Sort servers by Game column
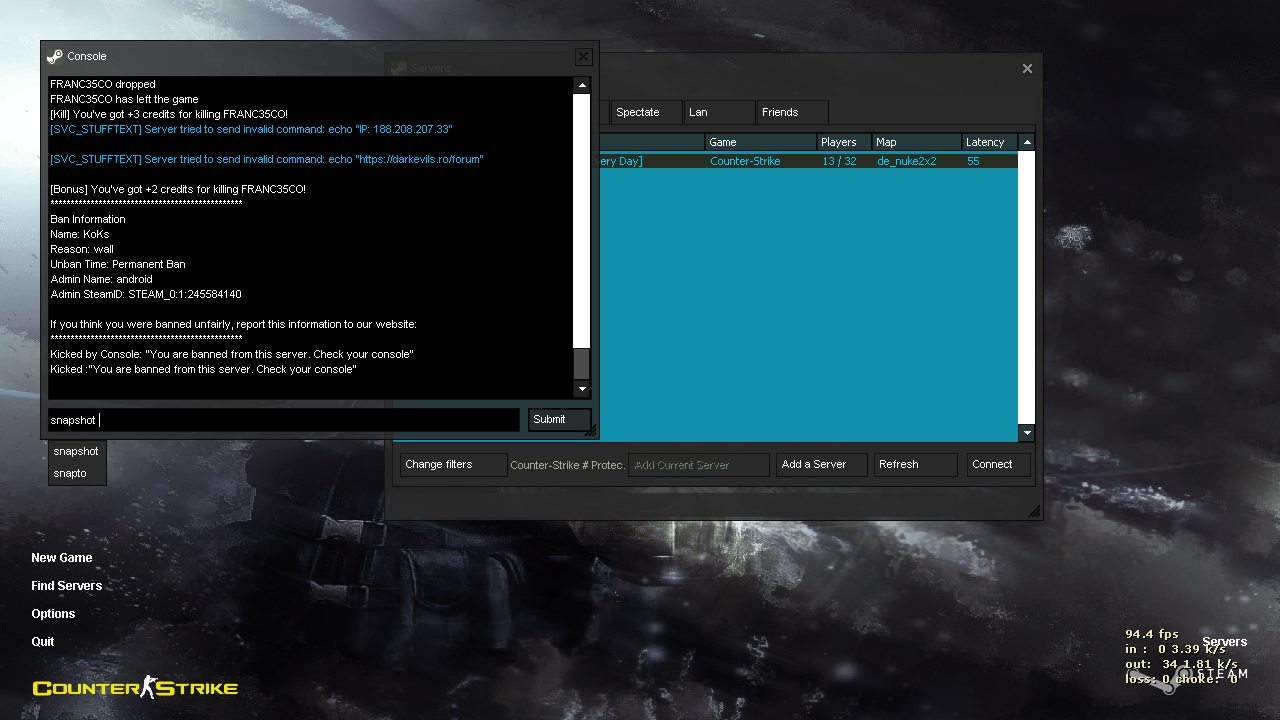Image resolution: width=1280 pixels, height=720 pixels. click(760, 142)
